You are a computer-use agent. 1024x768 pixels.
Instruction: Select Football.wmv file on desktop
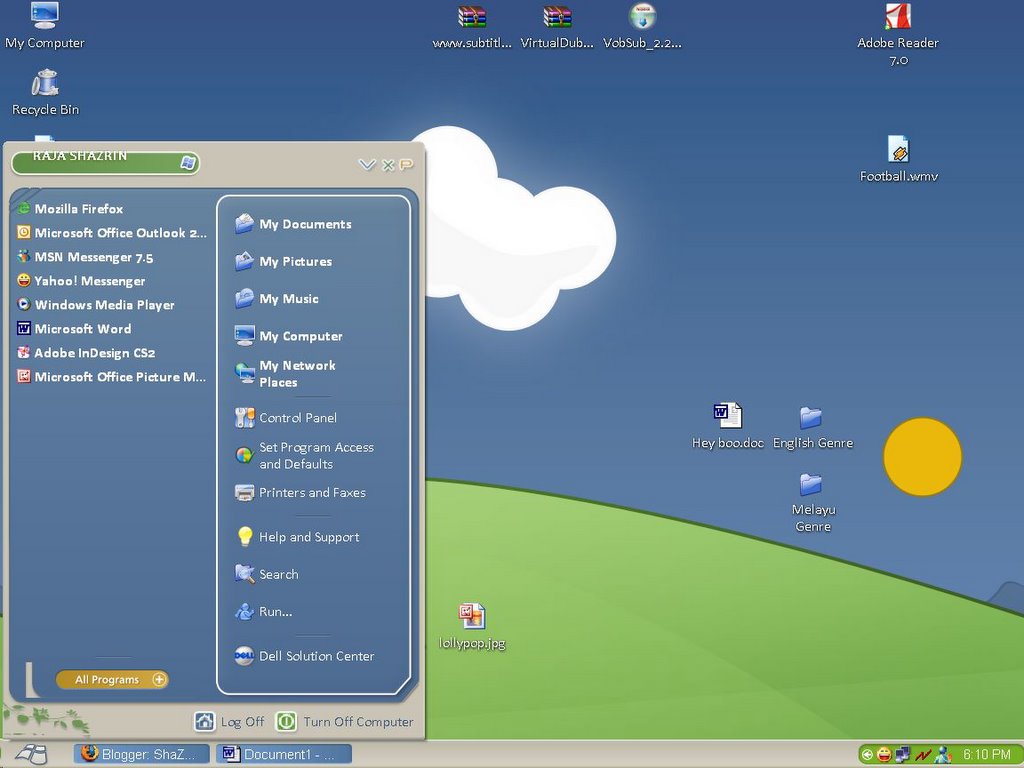pos(899,159)
